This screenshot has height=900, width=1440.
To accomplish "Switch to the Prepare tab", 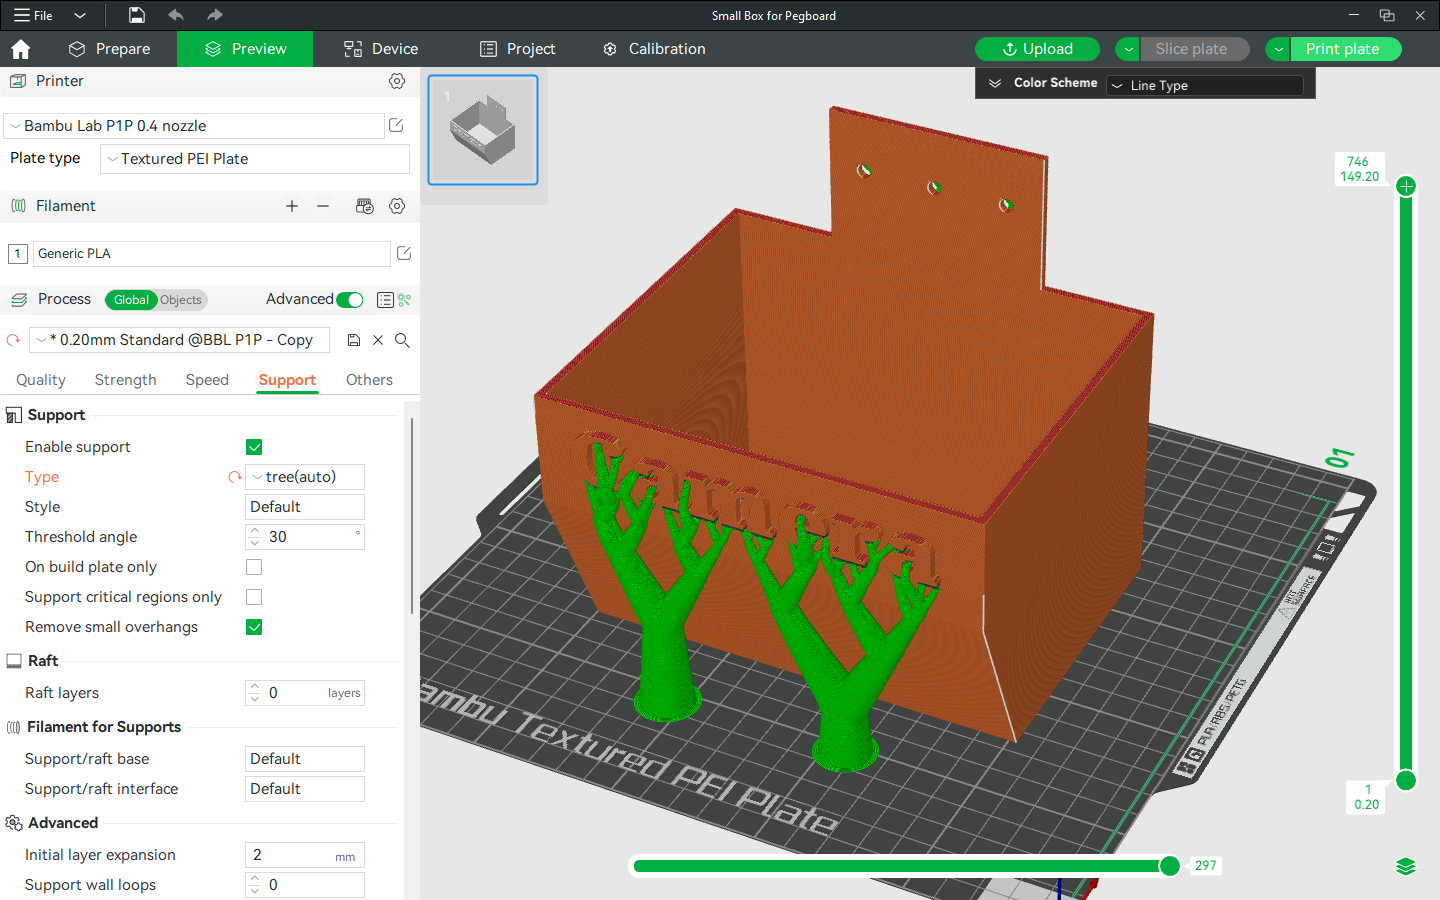I will (x=110, y=49).
